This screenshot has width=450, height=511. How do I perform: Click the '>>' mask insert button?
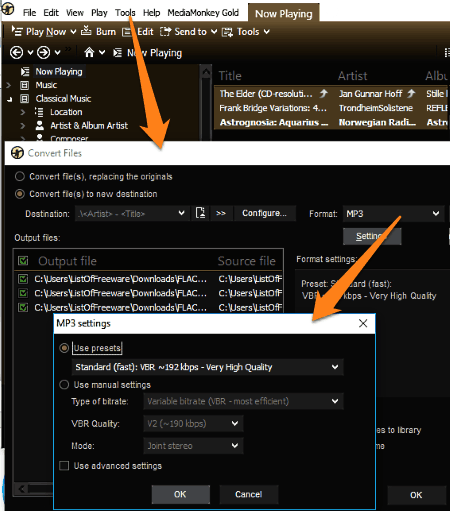point(221,213)
